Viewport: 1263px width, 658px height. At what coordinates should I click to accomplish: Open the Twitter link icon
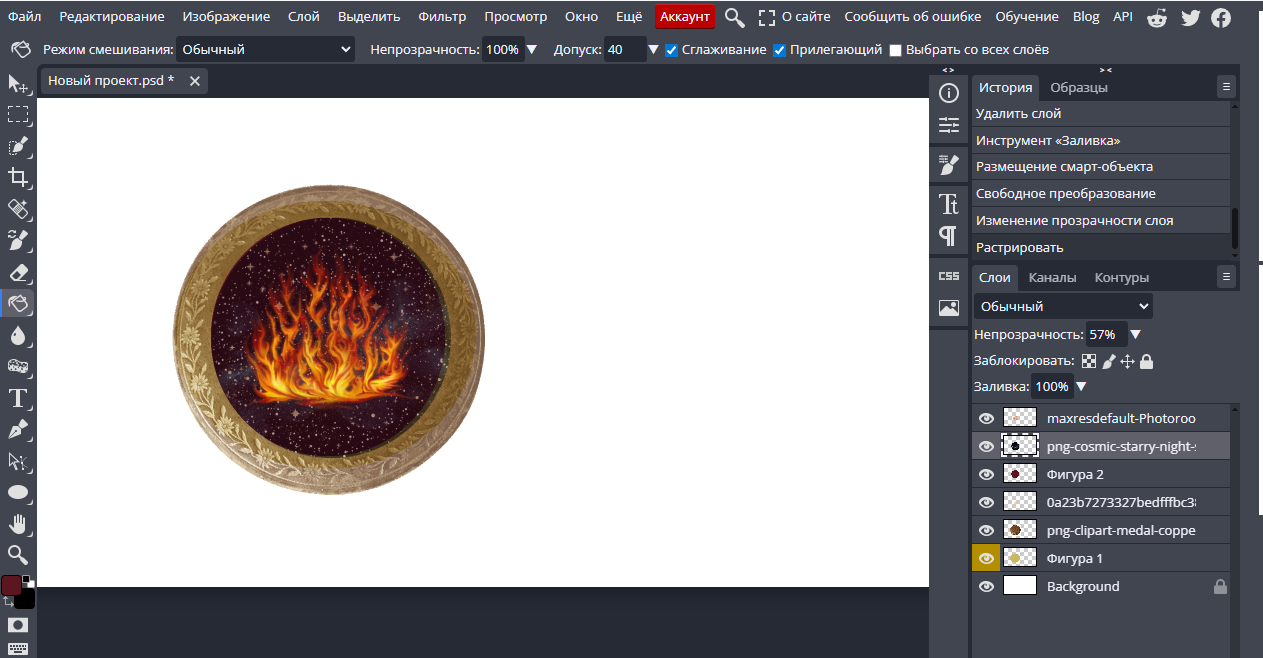pos(1190,17)
